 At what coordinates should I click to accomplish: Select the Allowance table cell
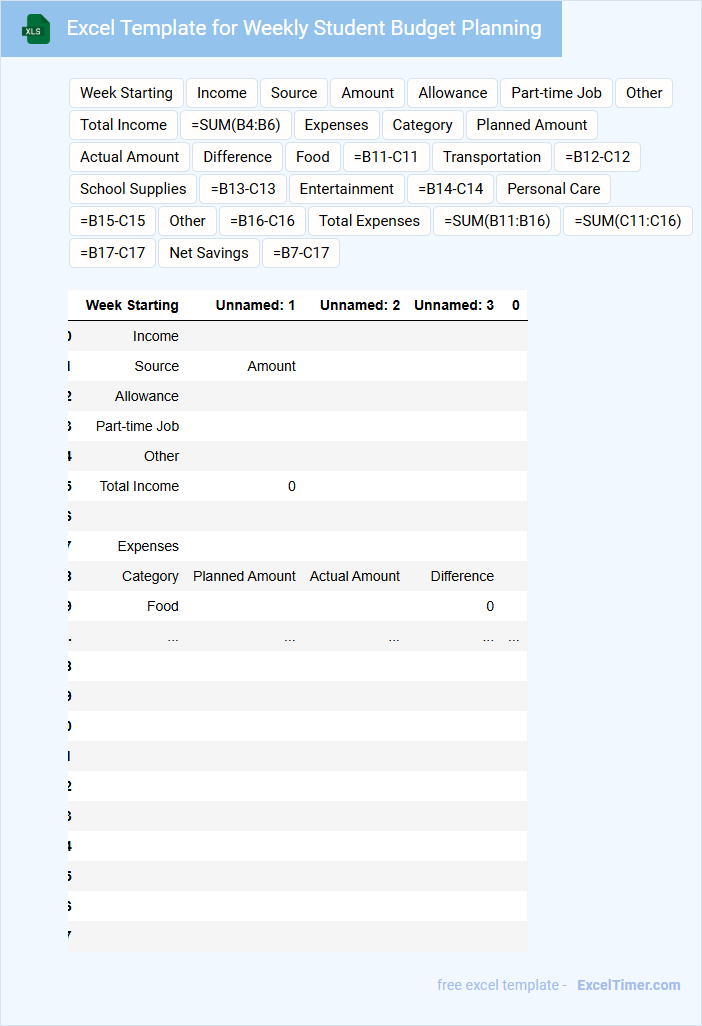click(147, 397)
